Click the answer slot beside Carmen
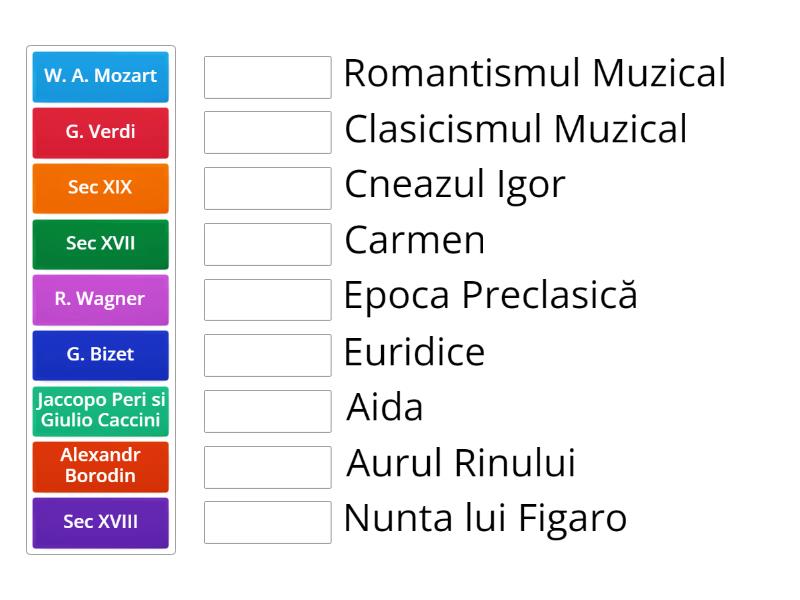The image size is (800, 600). (266, 243)
